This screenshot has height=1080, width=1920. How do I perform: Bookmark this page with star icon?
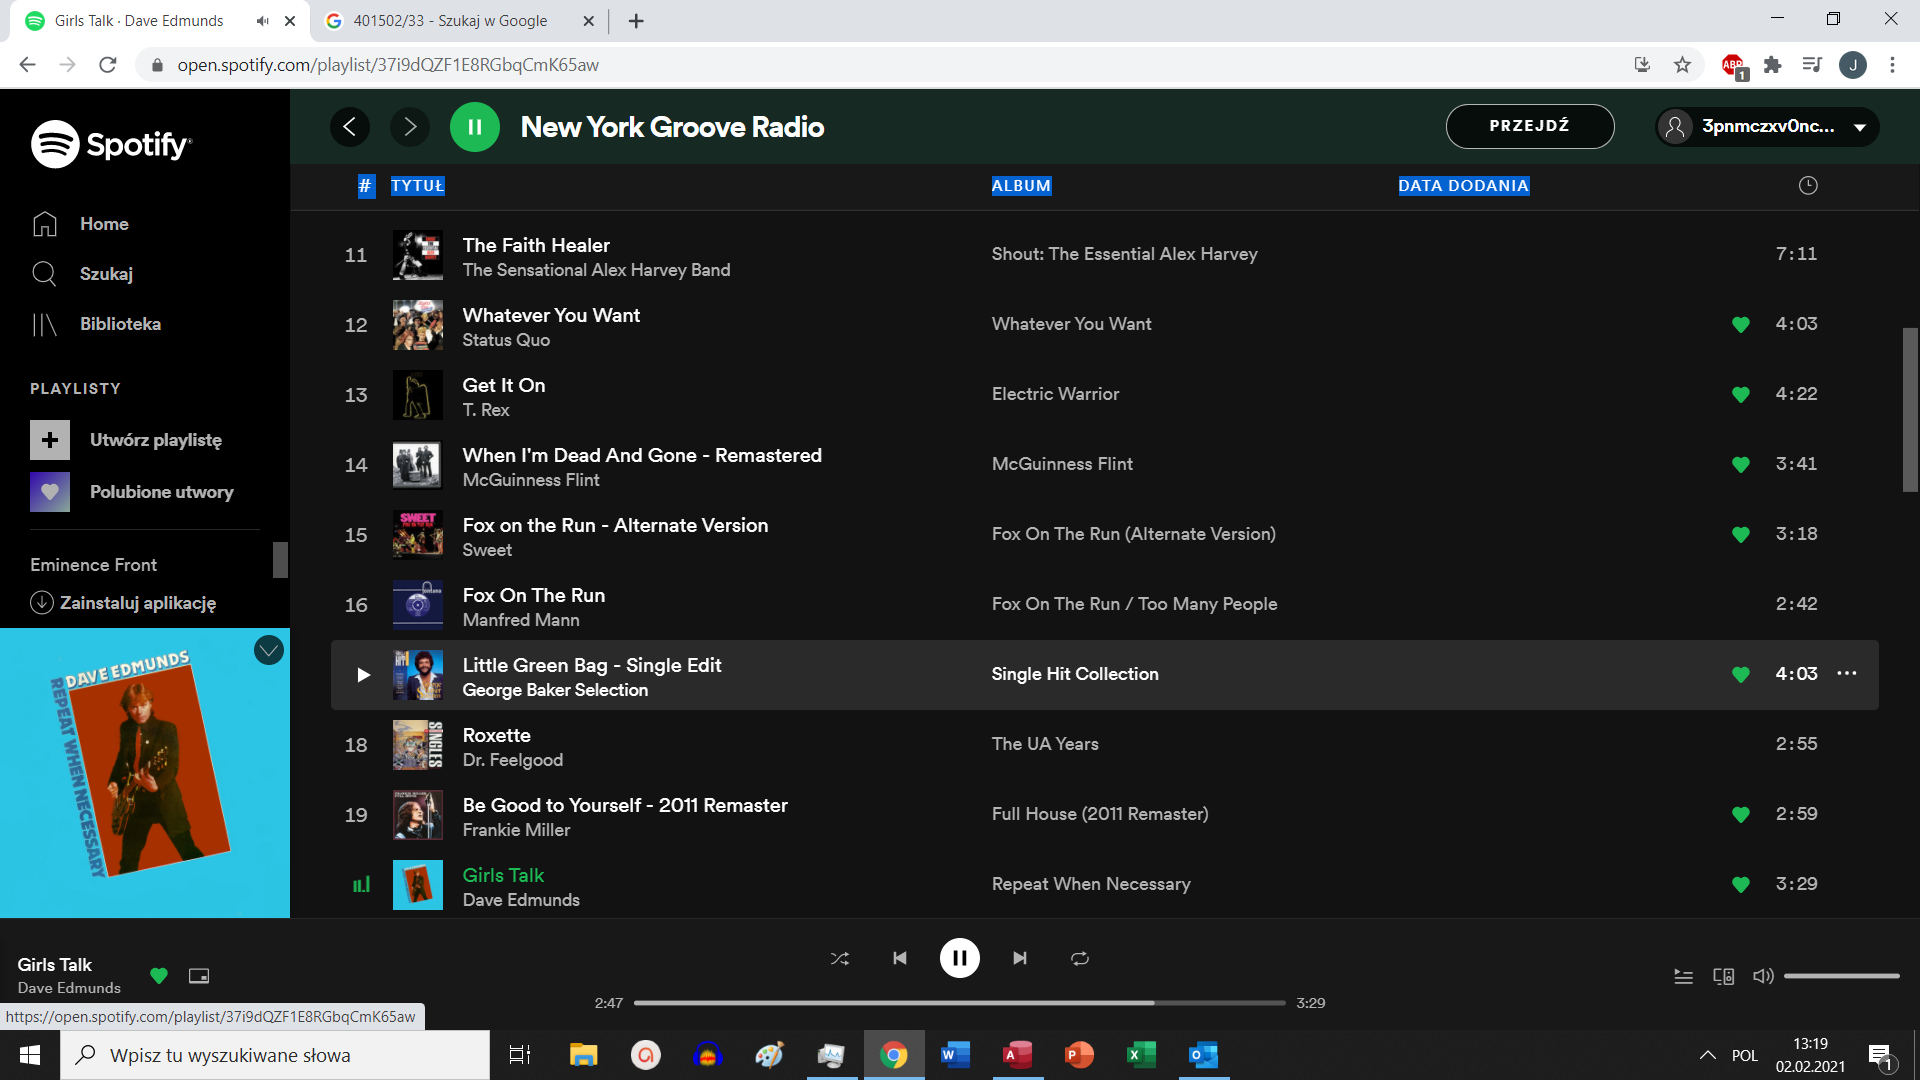1683,65
